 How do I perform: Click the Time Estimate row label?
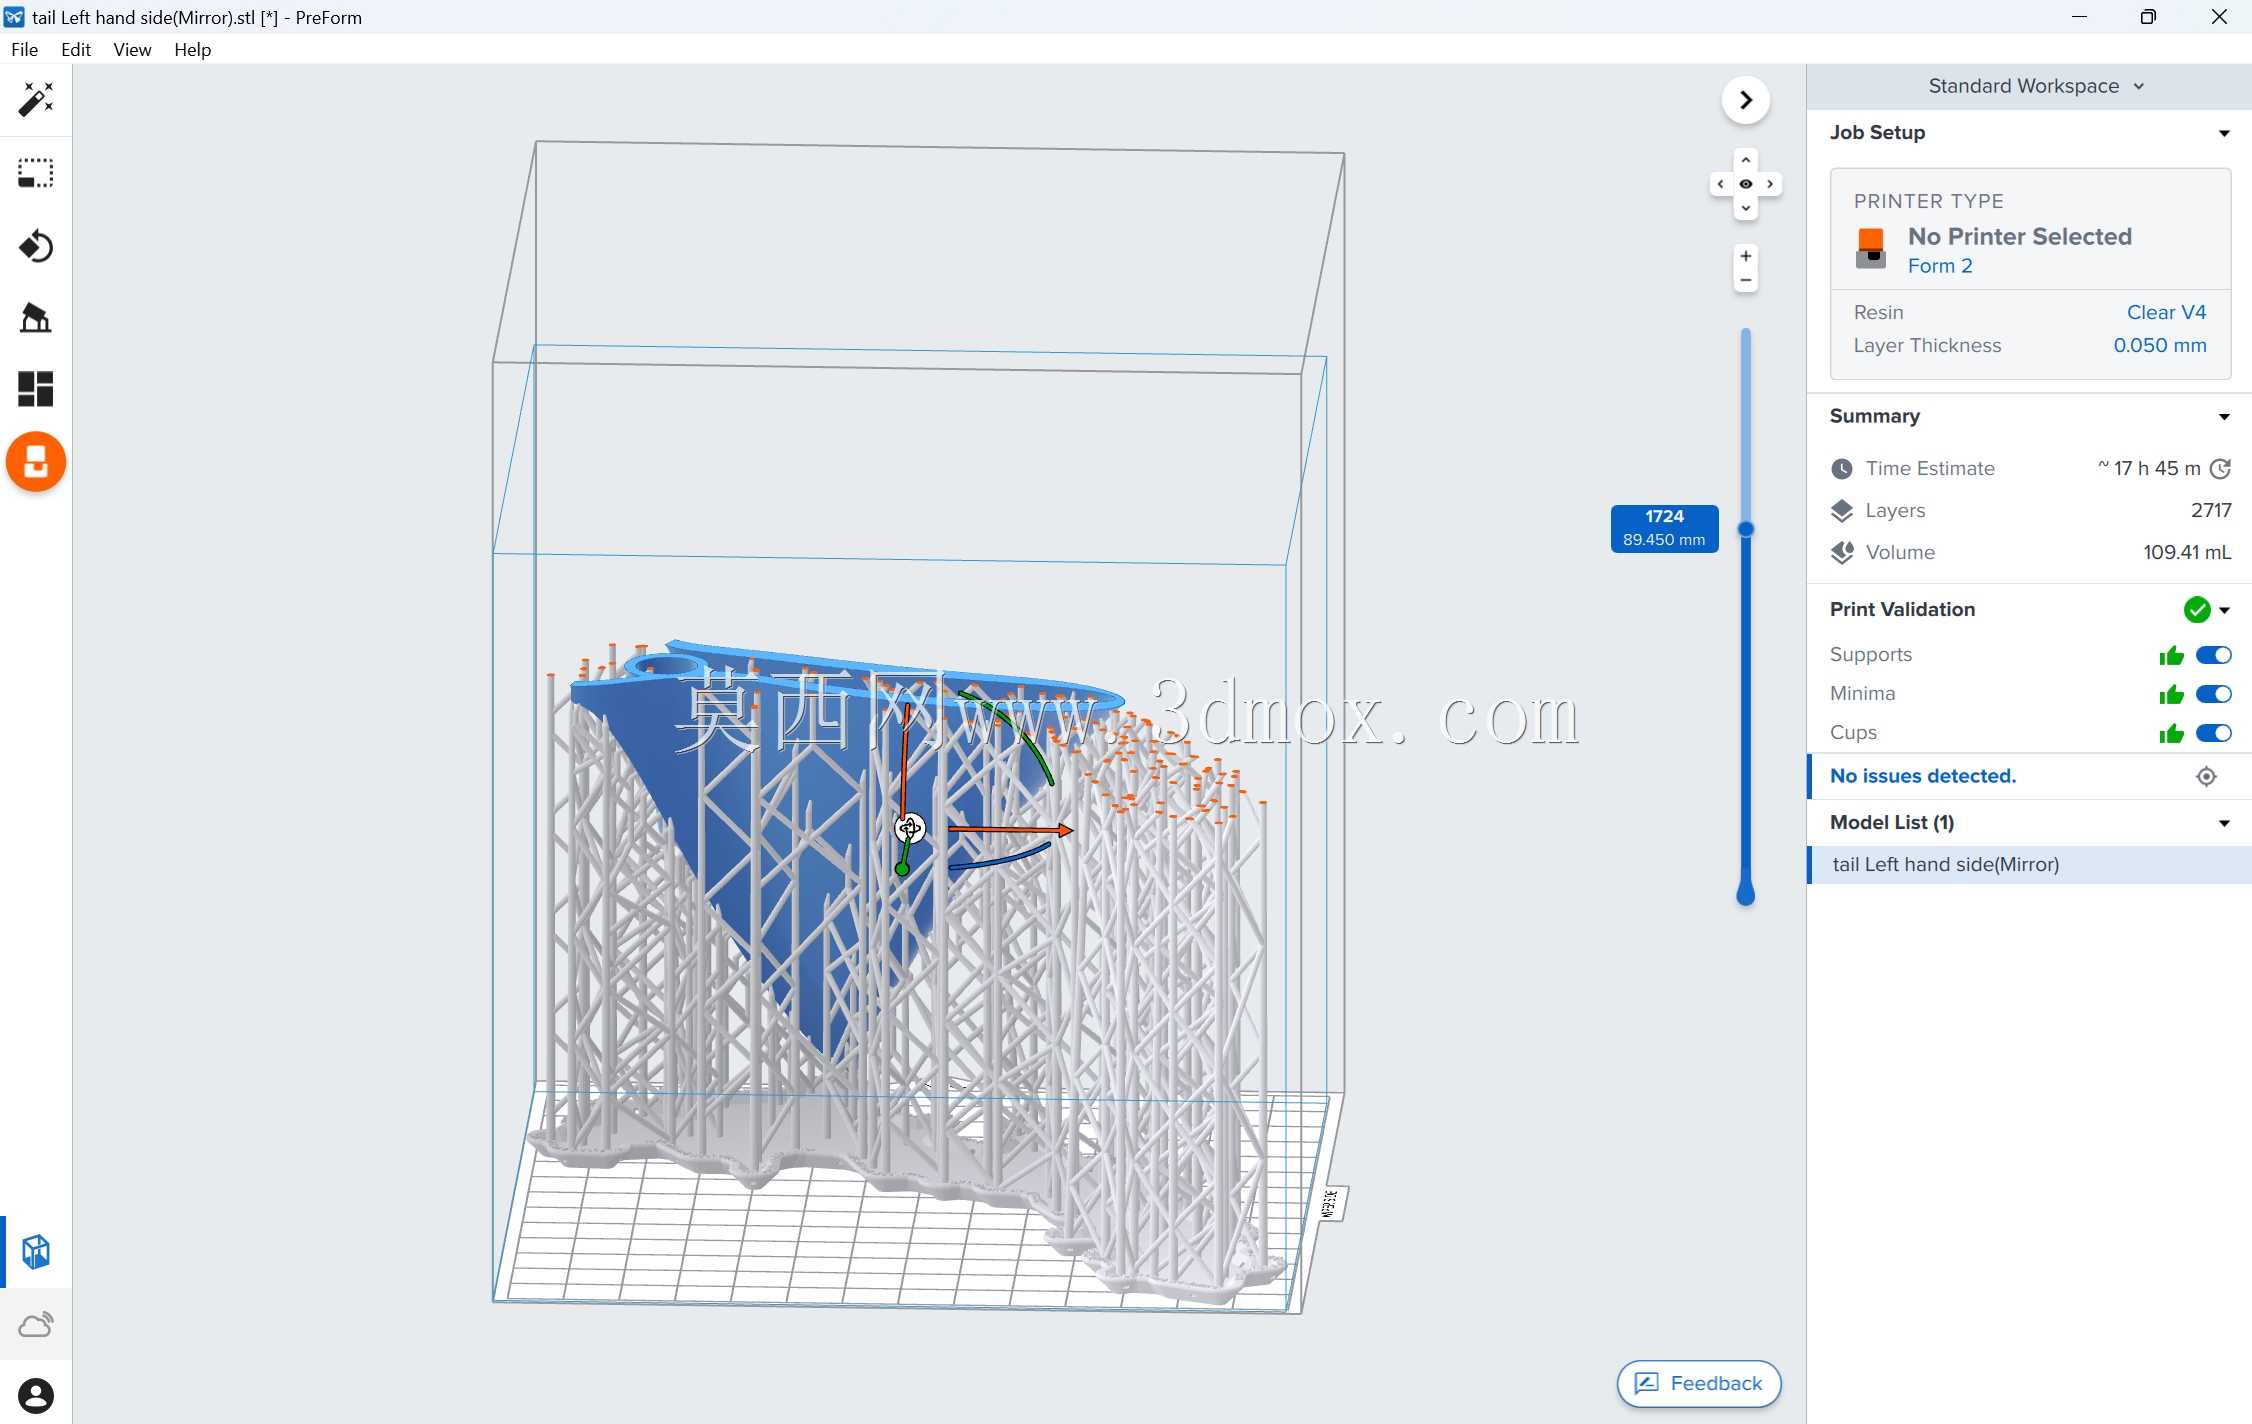pos(1929,468)
